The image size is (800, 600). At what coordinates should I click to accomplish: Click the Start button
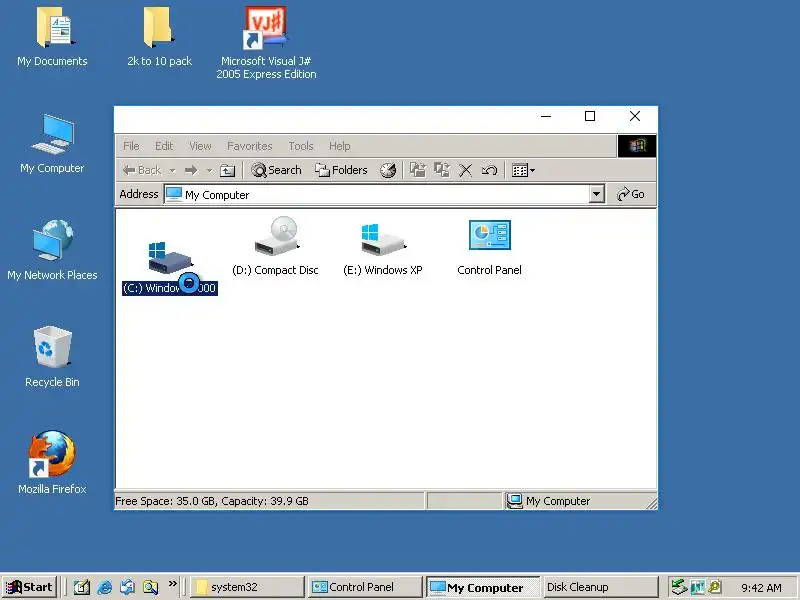tap(29, 587)
